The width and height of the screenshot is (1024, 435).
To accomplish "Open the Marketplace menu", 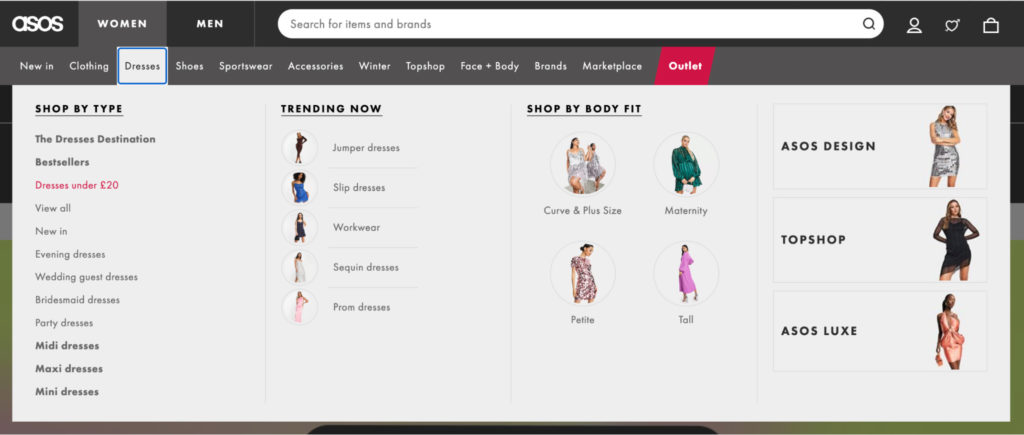I will pyautogui.click(x=612, y=66).
